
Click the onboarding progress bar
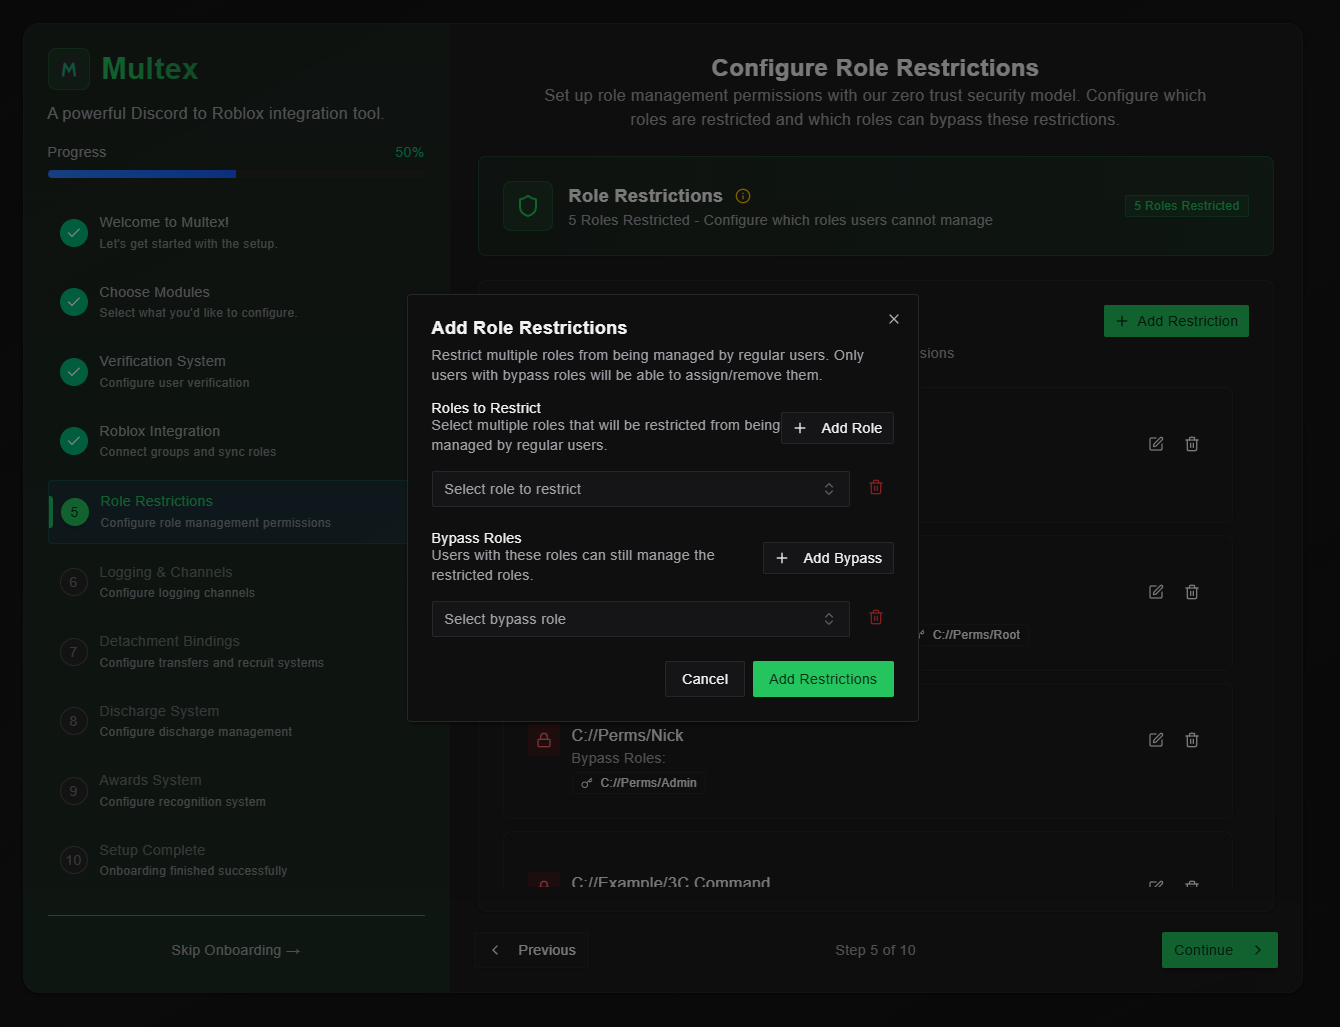pos(236,174)
